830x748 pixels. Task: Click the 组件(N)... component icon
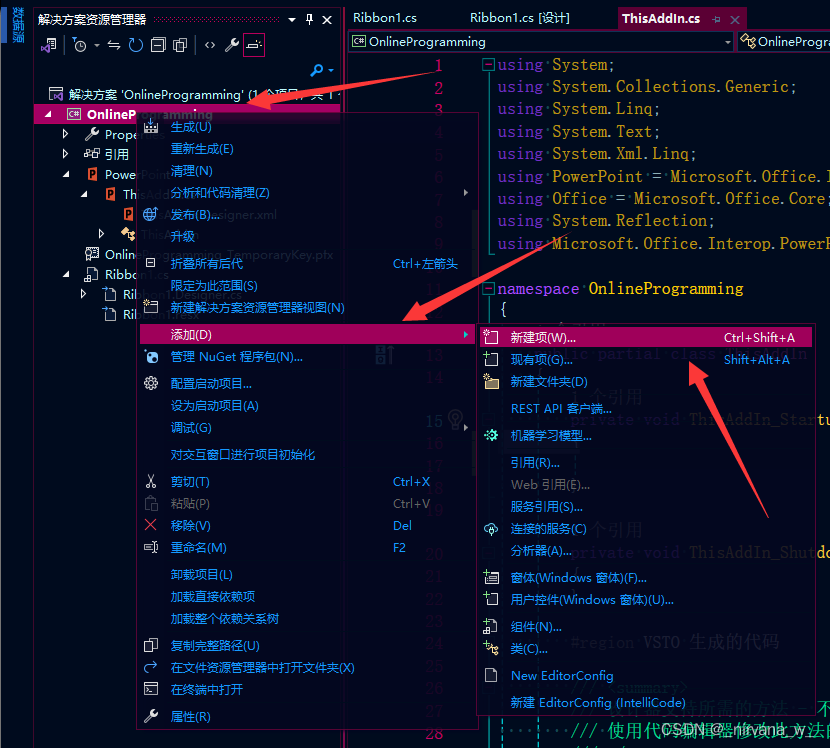491,627
